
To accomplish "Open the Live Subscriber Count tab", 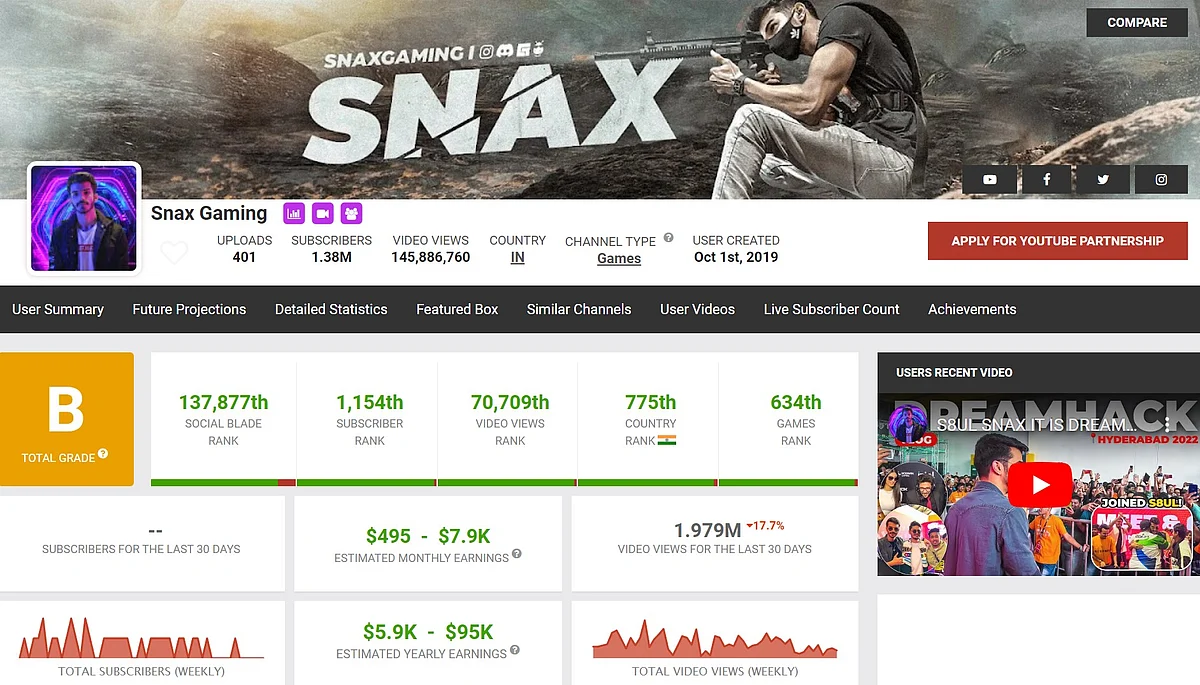I will (832, 309).
